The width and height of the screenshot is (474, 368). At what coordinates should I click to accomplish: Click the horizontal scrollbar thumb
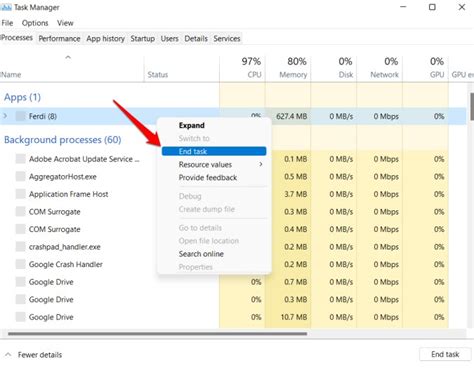coord(157,334)
